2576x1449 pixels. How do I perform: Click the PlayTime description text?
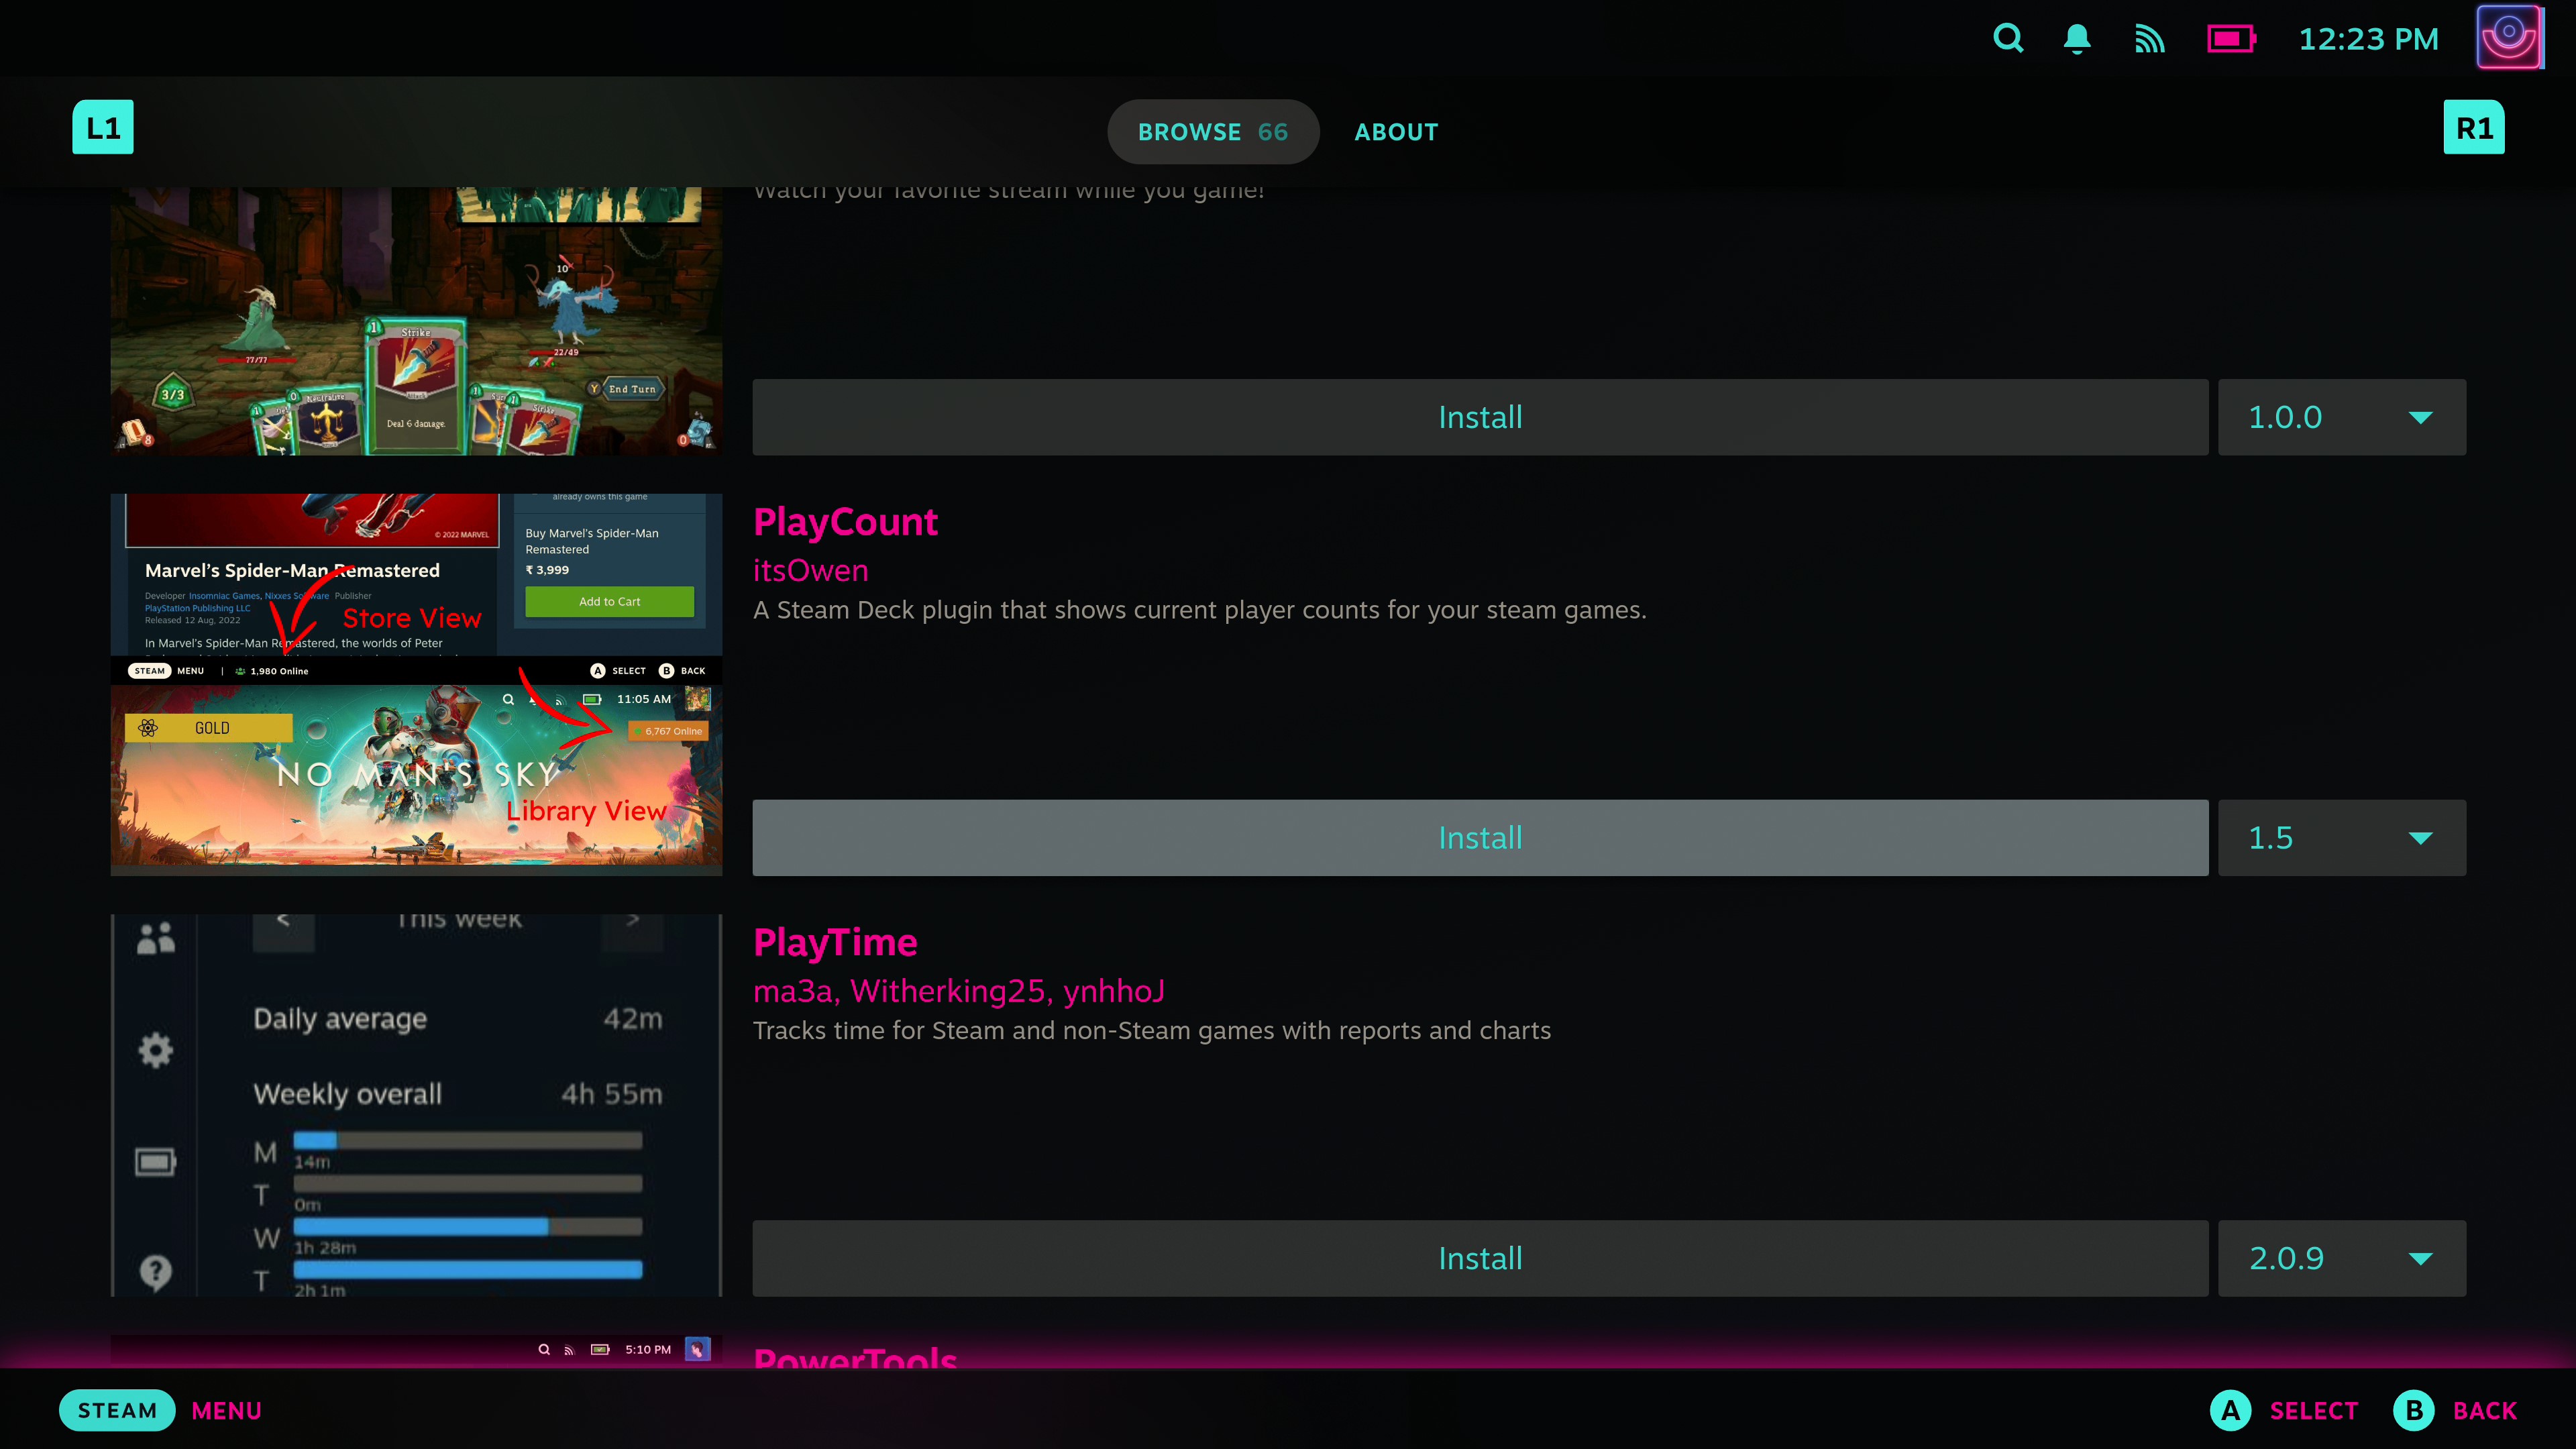(x=1151, y=1031)
